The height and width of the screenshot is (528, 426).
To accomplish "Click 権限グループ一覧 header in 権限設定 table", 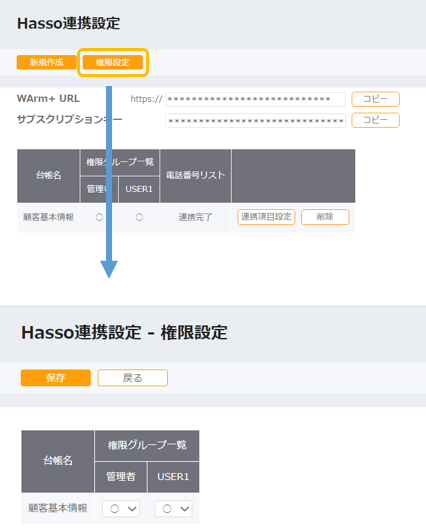I will (147, 445).
